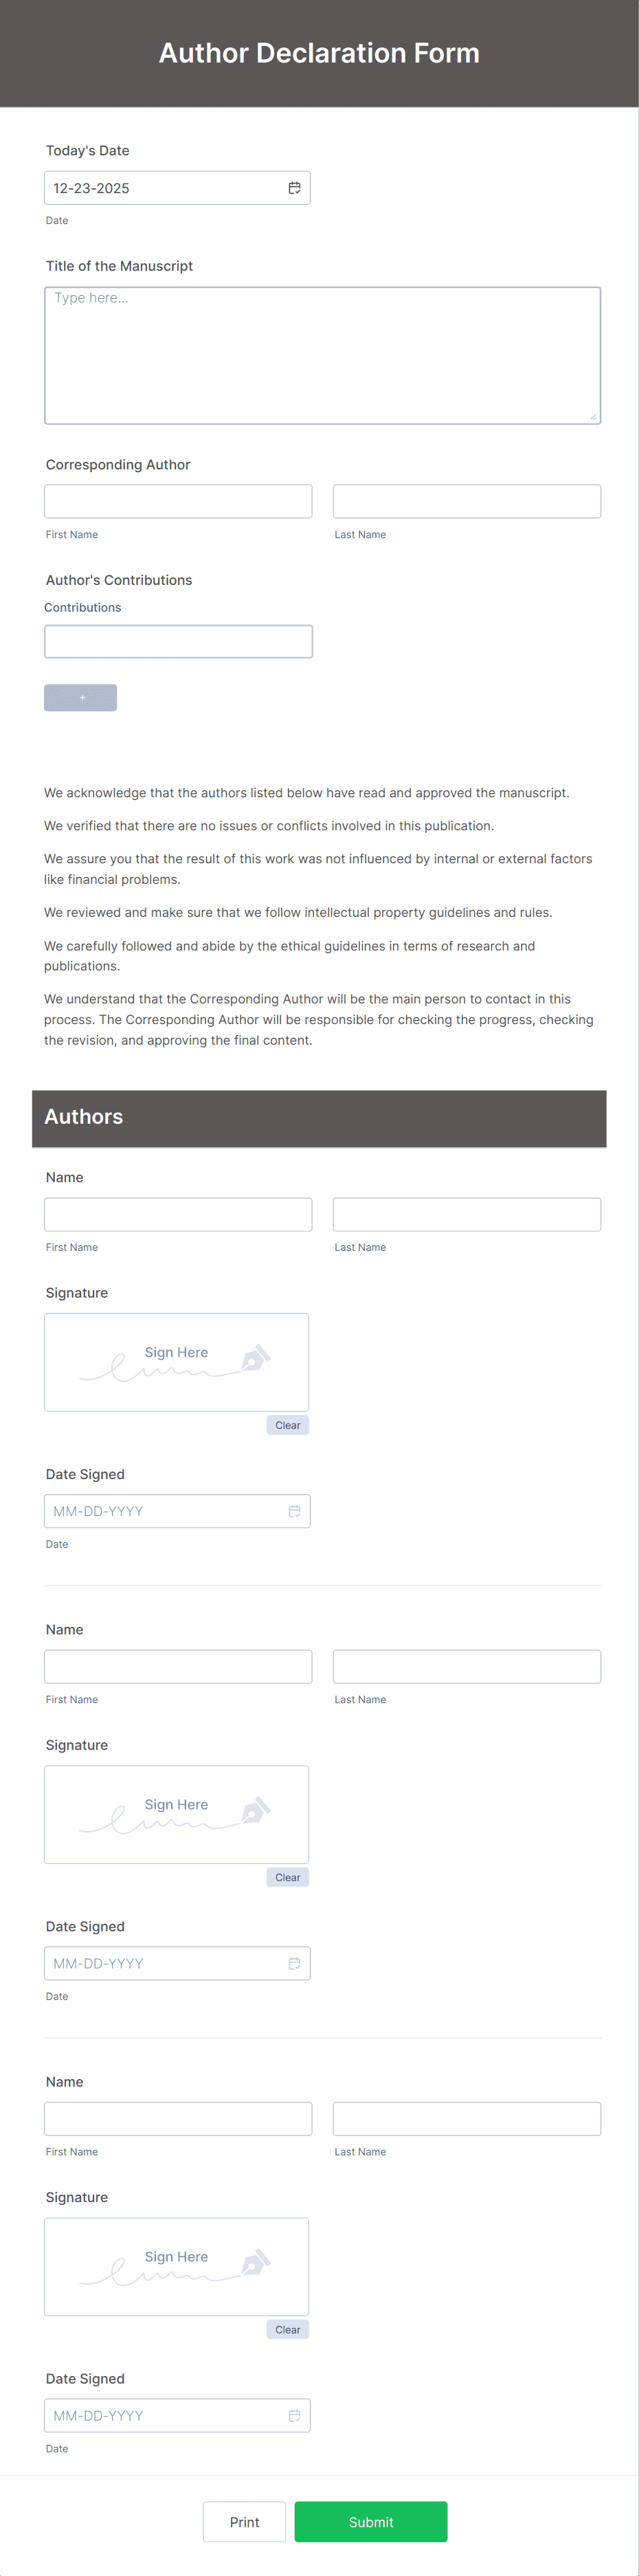The image size is (639, 2576).
Task: Clear the third author's signature
Action: click(288, 2329)
